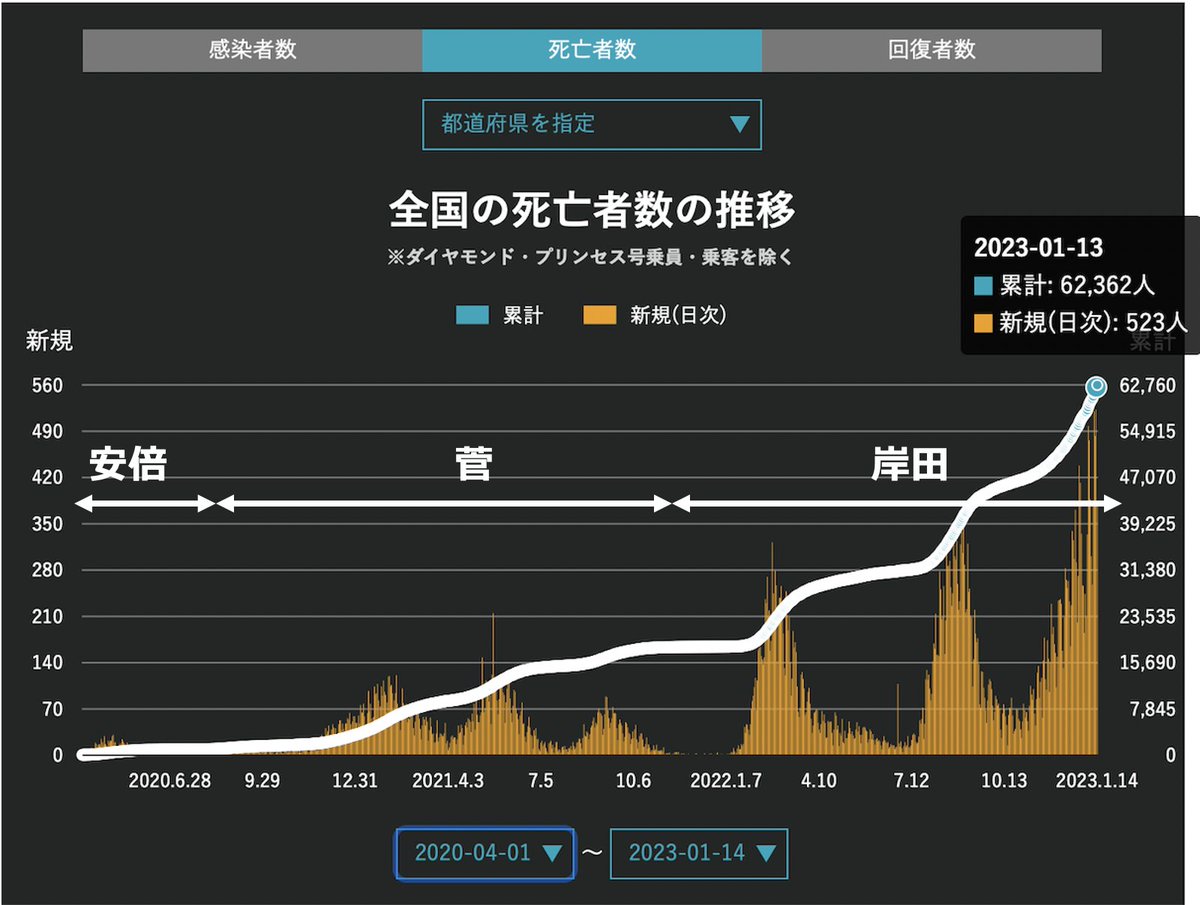This screenshot has width=1200, height=905.
Task: Click the chart title 全国の死亡者数の推移
Action: click(592, 211)
